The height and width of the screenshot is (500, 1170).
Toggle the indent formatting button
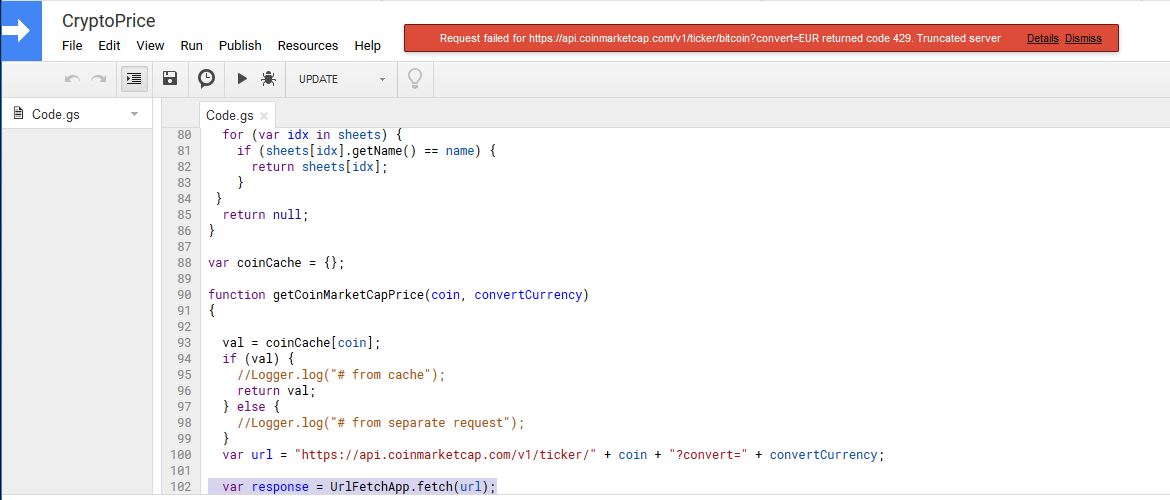[134, 78]
